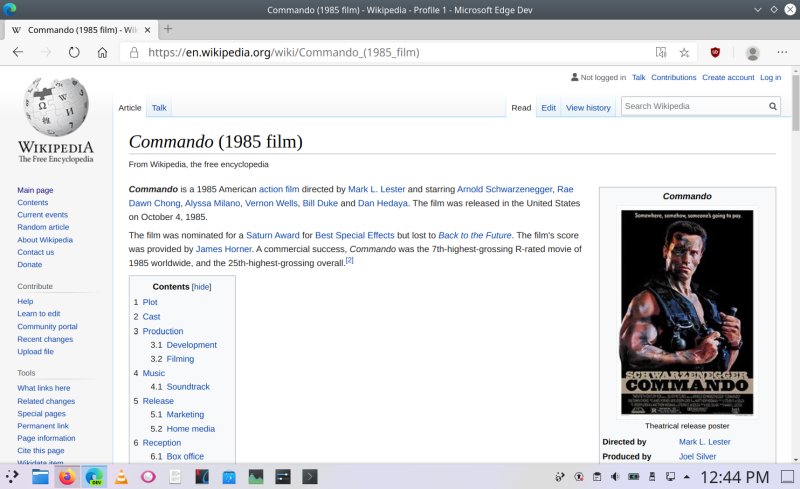Open the KDE application launcher
This screenshot has width=800, height=489.
pyautogui.click(x=11, y=477)
